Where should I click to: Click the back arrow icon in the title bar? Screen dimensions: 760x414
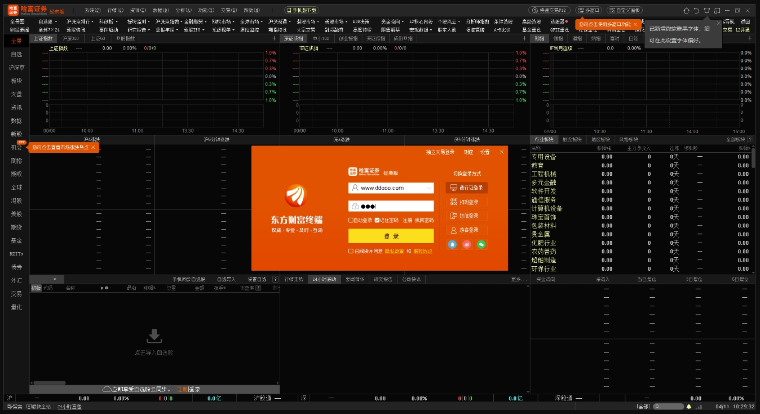(696, 10)
